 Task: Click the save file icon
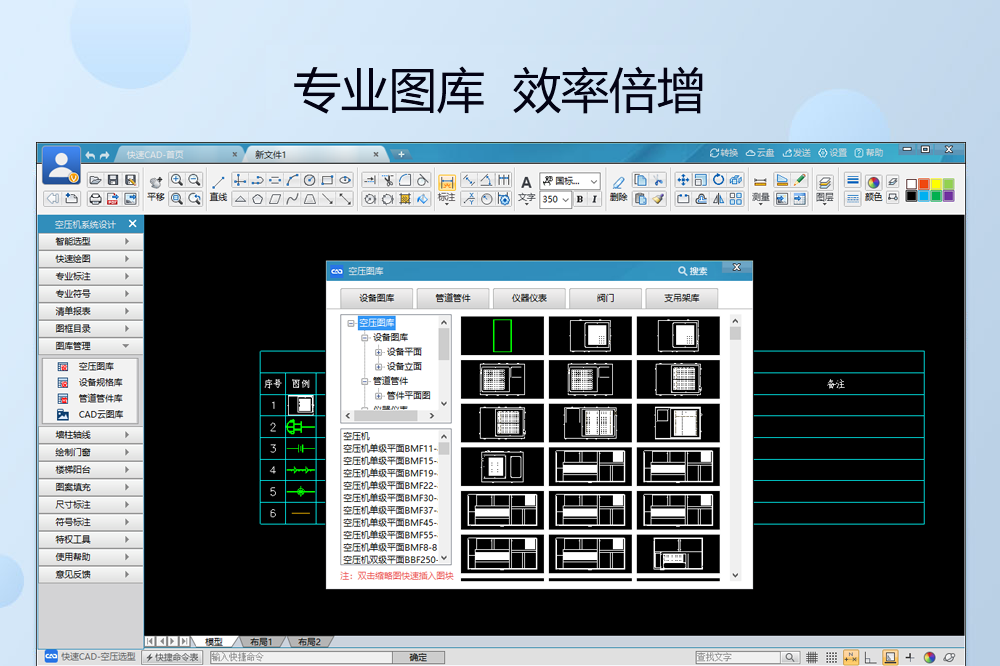(x=113, y=180)
